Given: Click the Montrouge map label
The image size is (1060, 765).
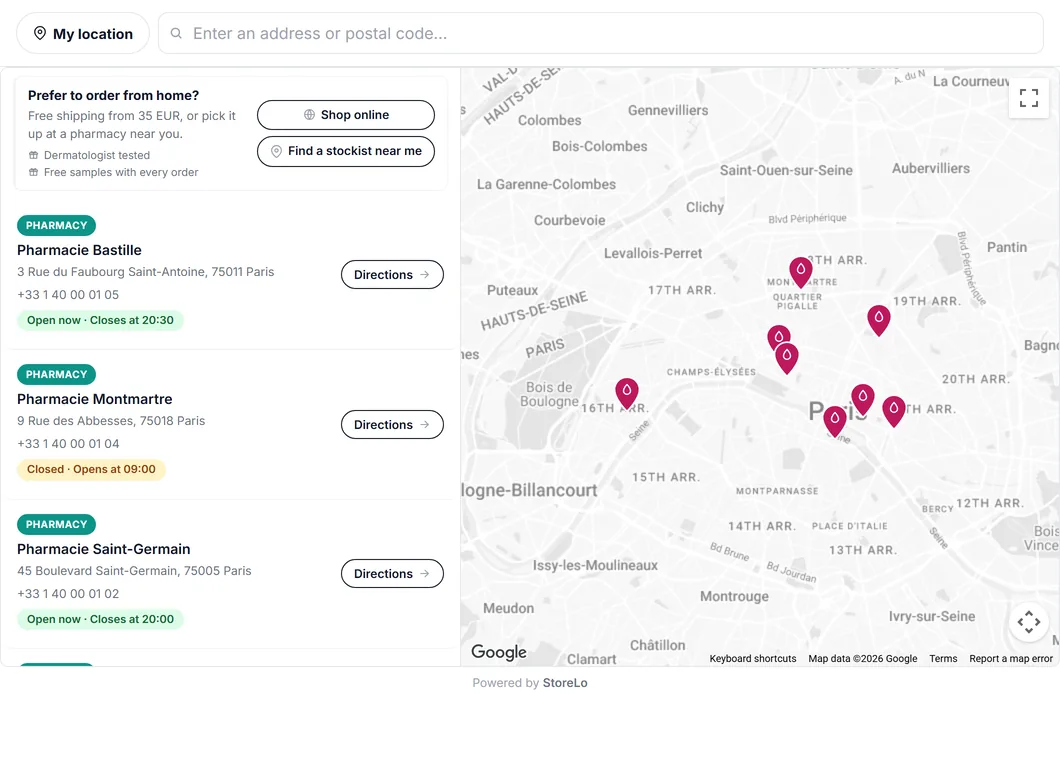Looking at the screenshot, I should pyautogui.click(x=734, y=597).
